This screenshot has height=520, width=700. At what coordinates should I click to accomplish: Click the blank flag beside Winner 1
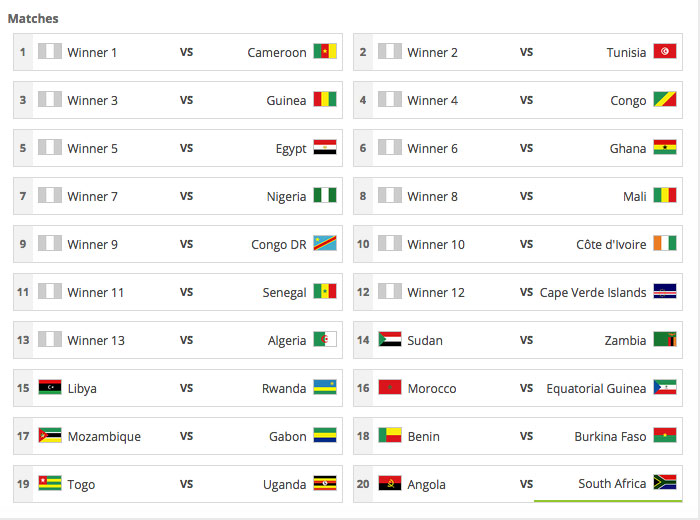(x=50, y=52)
